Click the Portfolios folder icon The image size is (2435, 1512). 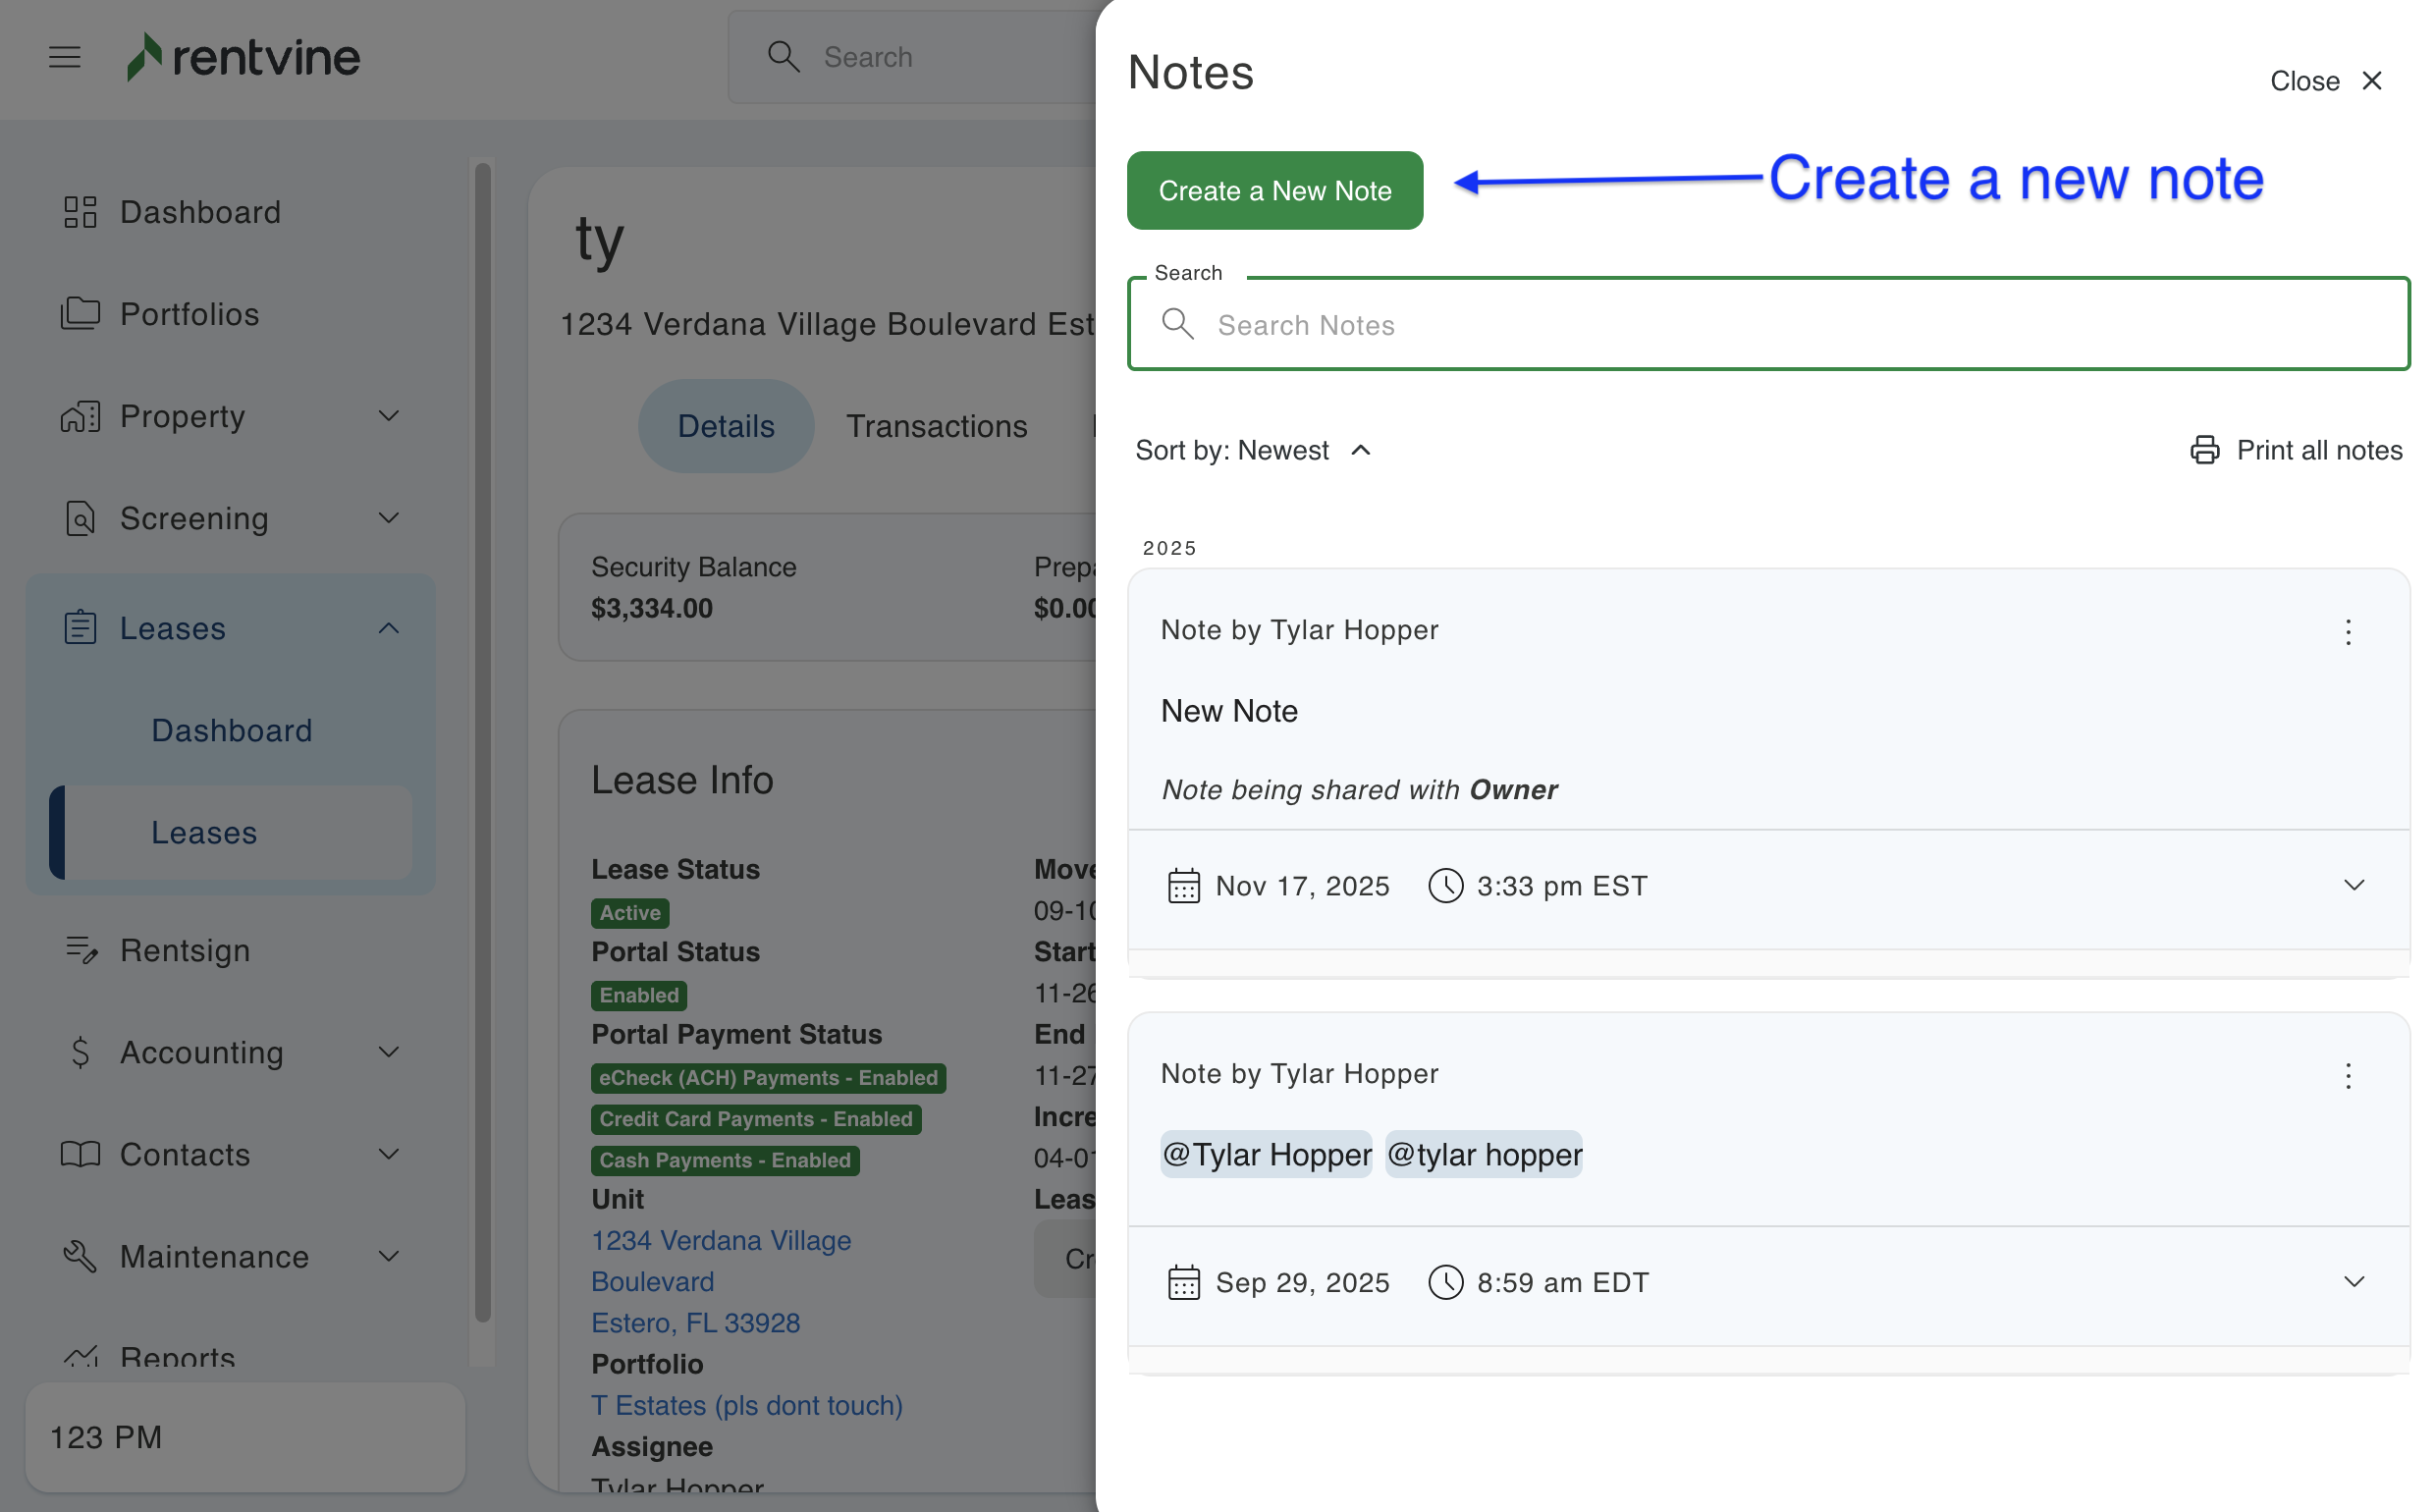click(x=80, y=314)
